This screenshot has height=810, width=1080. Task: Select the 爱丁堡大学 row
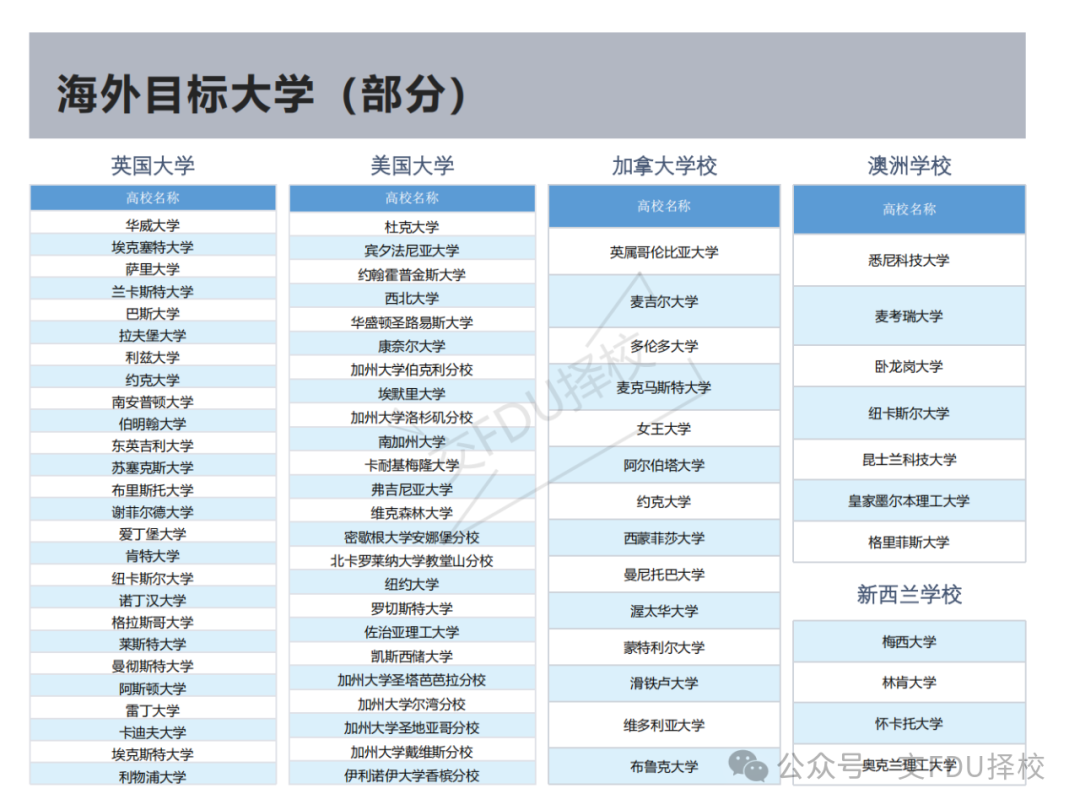(153, 533)
